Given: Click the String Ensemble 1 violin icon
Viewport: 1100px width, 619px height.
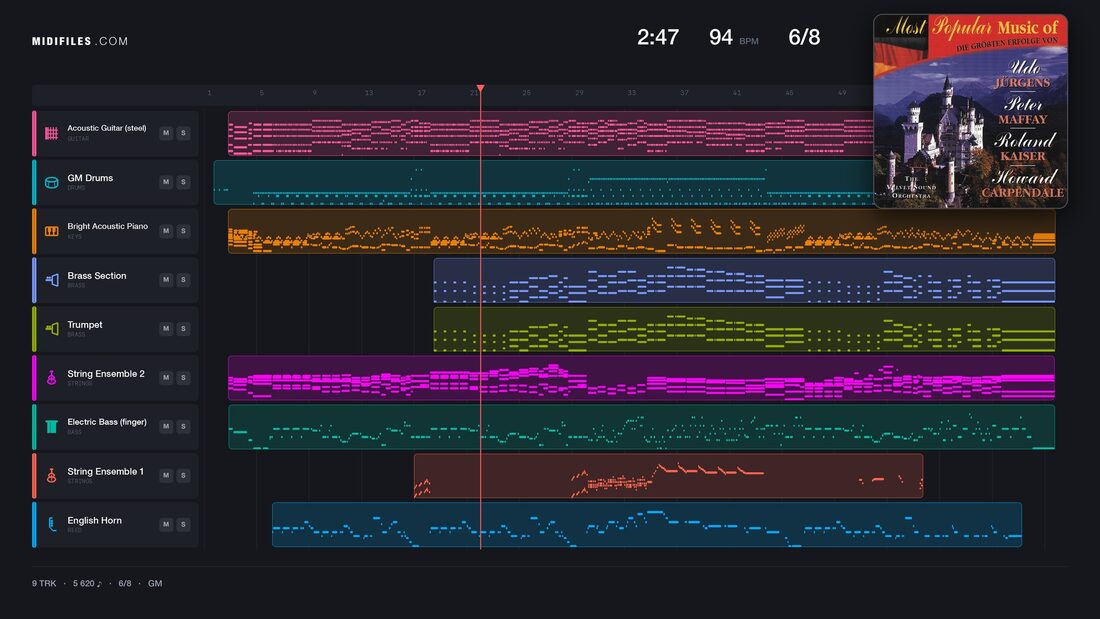Looking at the screenshot, I should [51, 475].
